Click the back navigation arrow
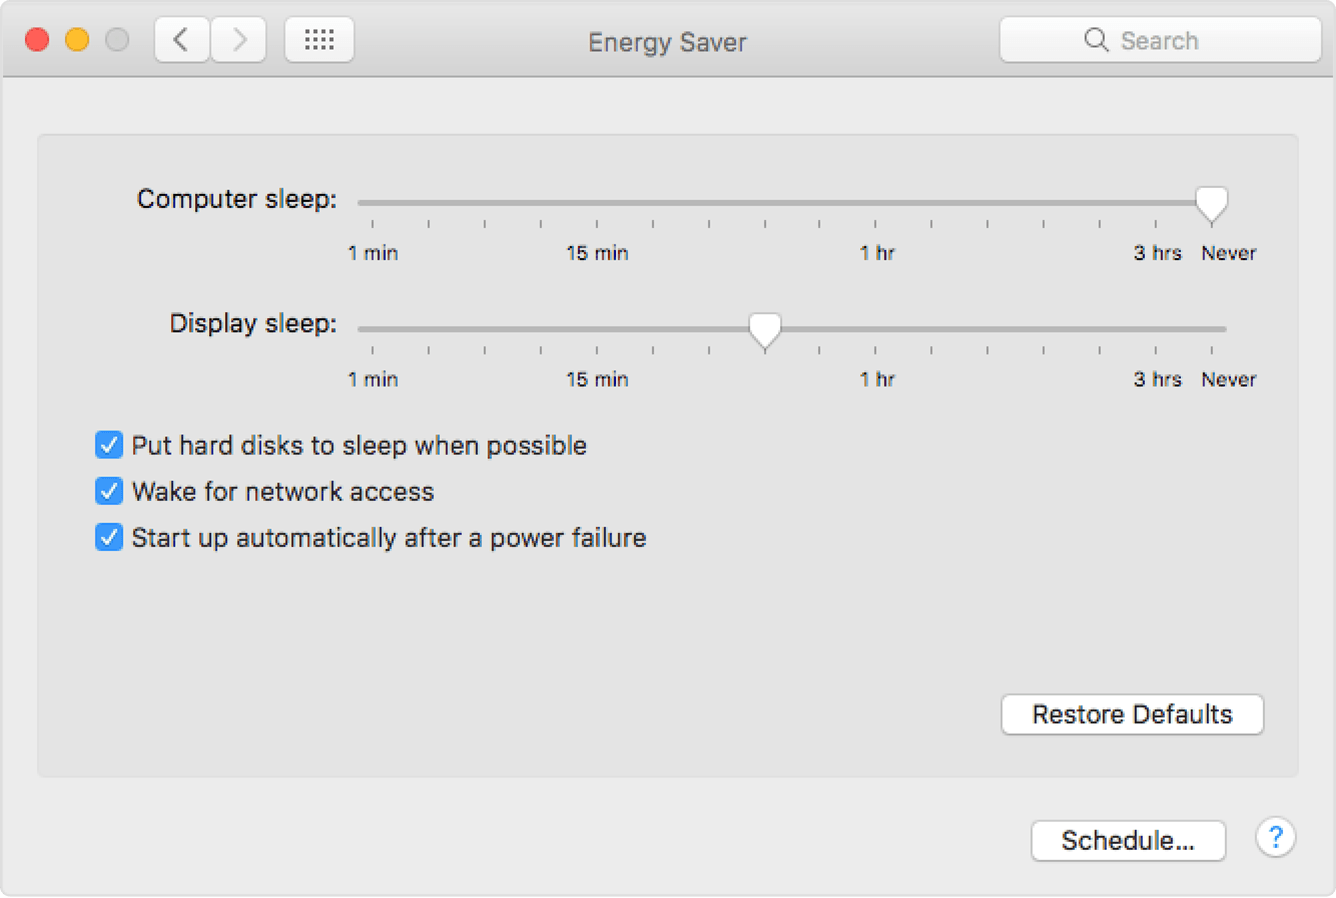Image resolution: width=1336 pixels, height=898 pixels. [x=181, y=40]
